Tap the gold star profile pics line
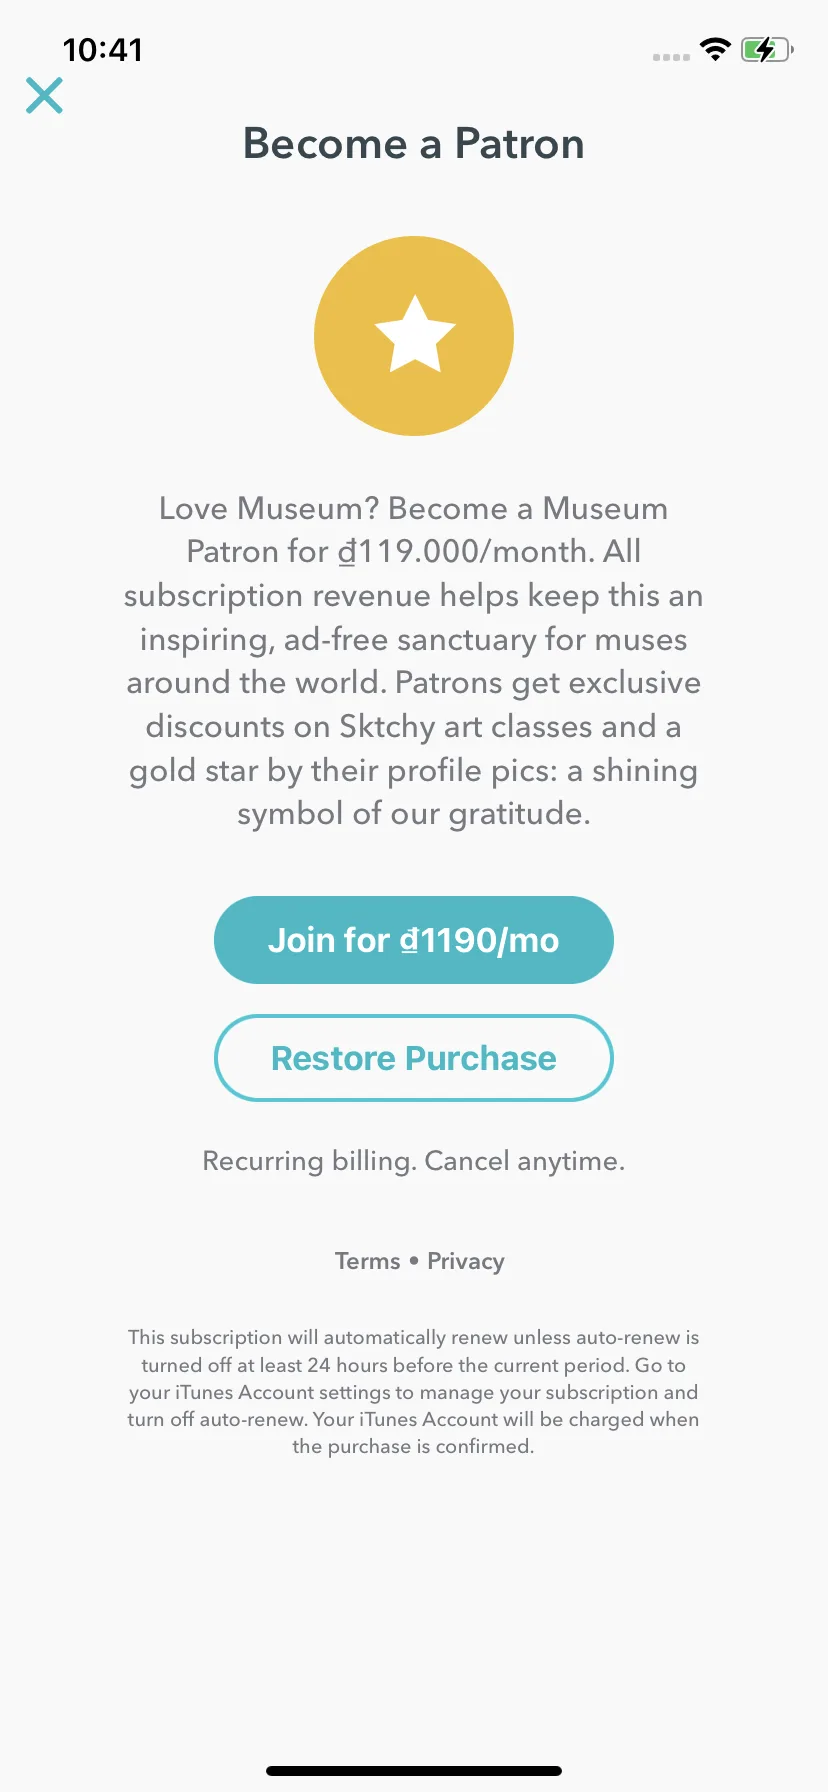828x1792 pixels. pyautogui.click(x=414, y=771)
